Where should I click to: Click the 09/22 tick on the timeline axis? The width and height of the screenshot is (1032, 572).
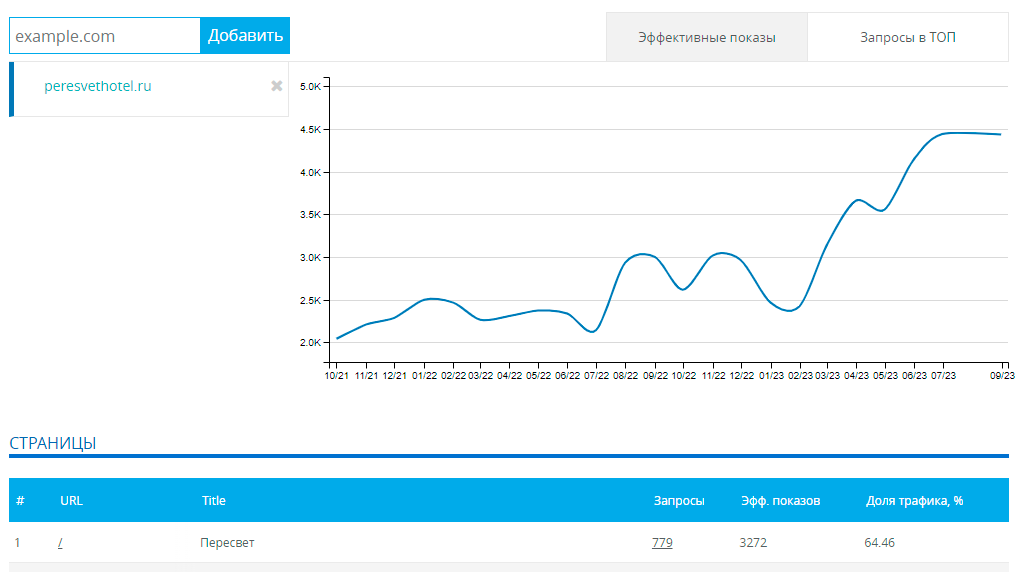(655, 375)
